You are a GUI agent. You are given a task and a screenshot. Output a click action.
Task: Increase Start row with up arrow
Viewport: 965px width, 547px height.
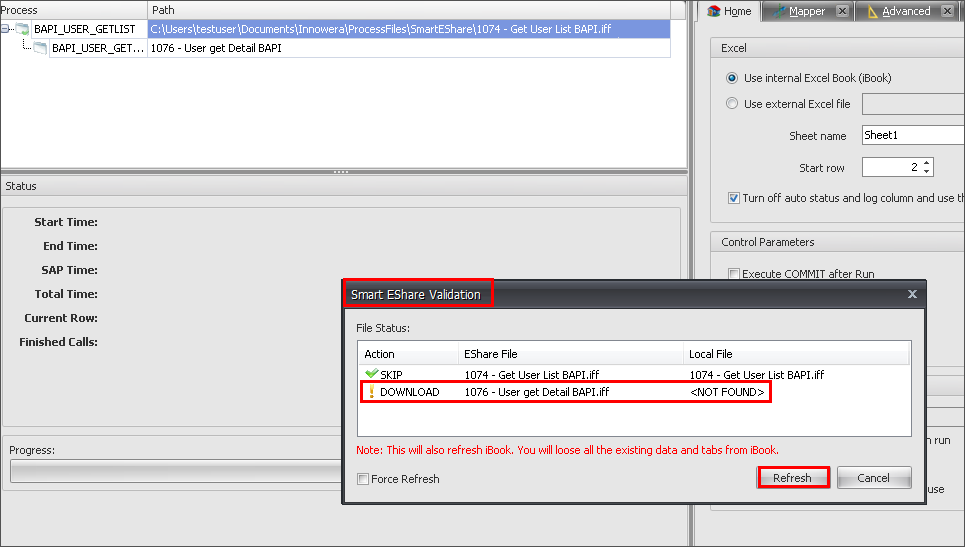click(x=927, y=163)
